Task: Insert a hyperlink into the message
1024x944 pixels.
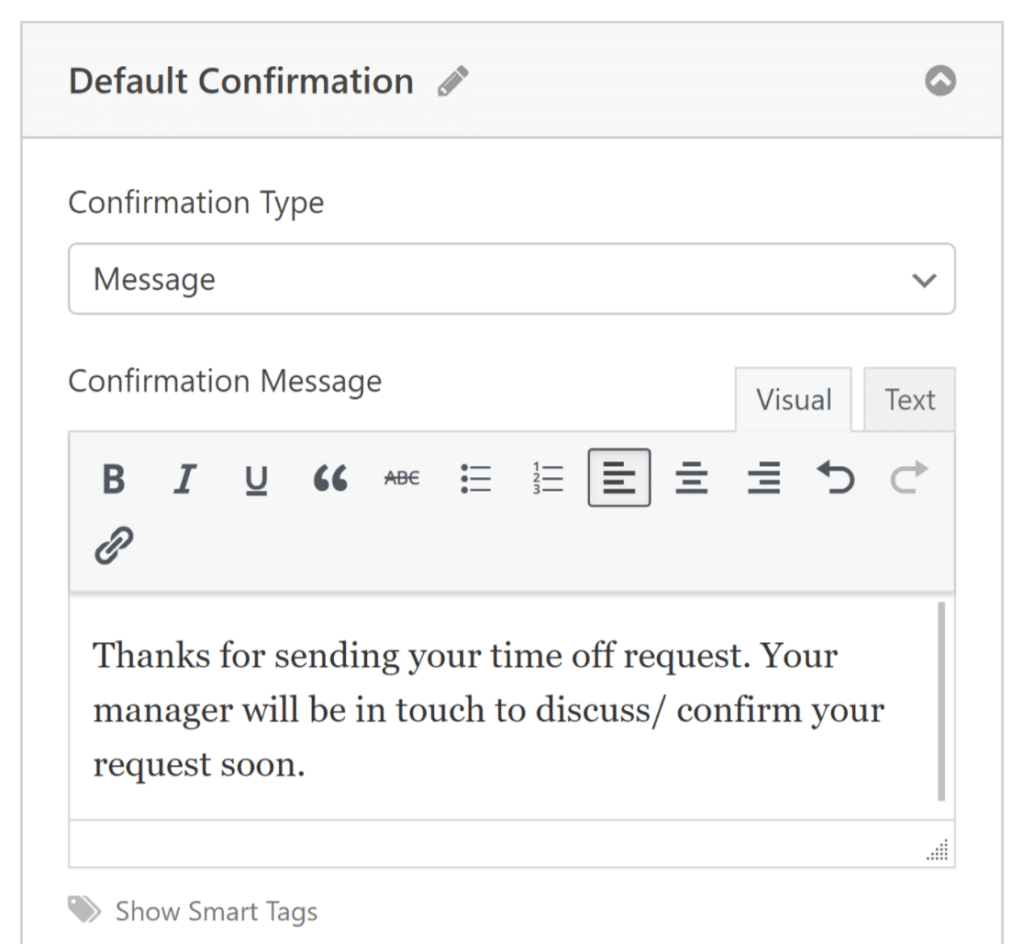Action: [x=113, y=543]
